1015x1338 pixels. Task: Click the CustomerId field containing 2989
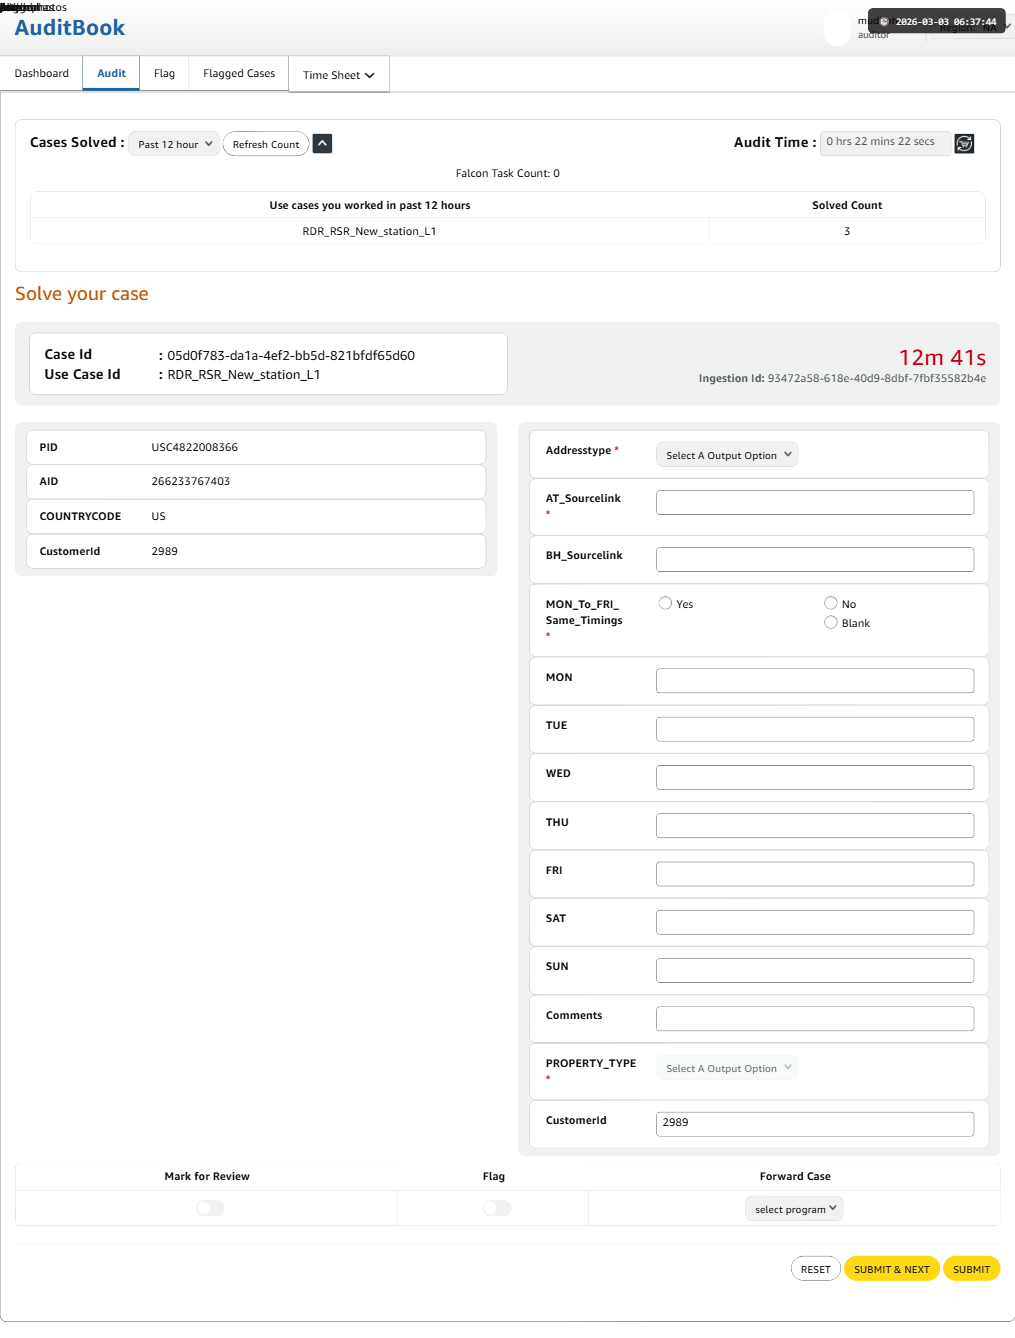coord(815,1124)
